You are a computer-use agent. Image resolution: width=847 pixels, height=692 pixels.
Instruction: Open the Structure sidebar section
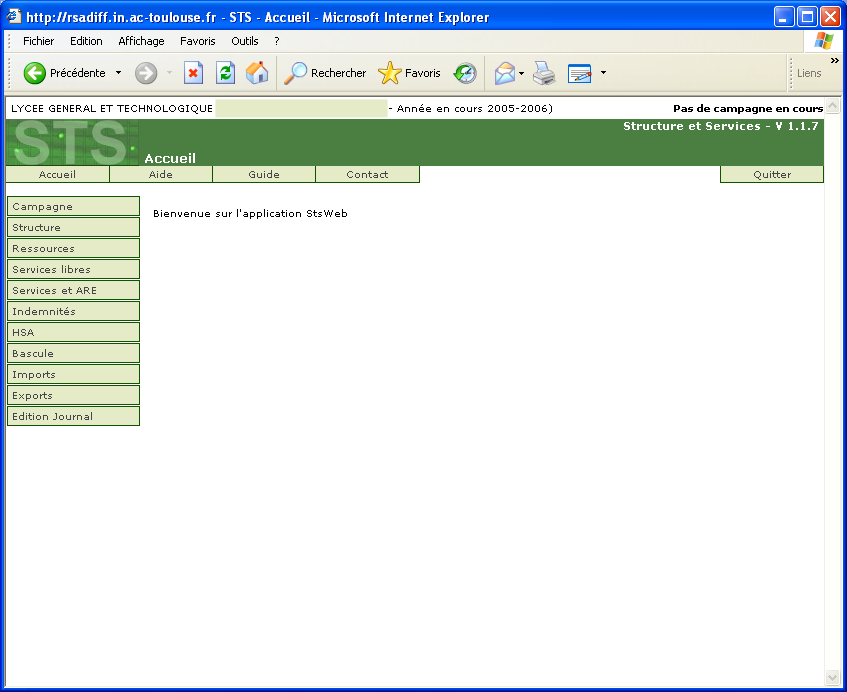tap(73, 227)
